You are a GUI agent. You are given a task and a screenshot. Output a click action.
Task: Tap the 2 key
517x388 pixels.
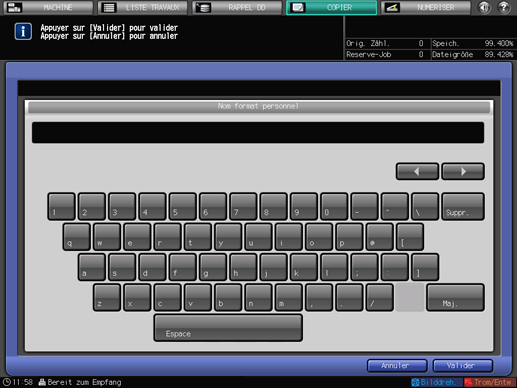(92, 206)
